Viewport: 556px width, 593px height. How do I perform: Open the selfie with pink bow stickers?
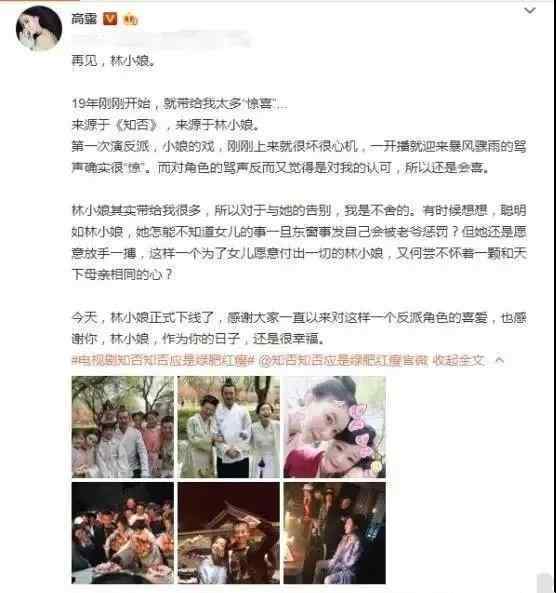coord(335,427)
